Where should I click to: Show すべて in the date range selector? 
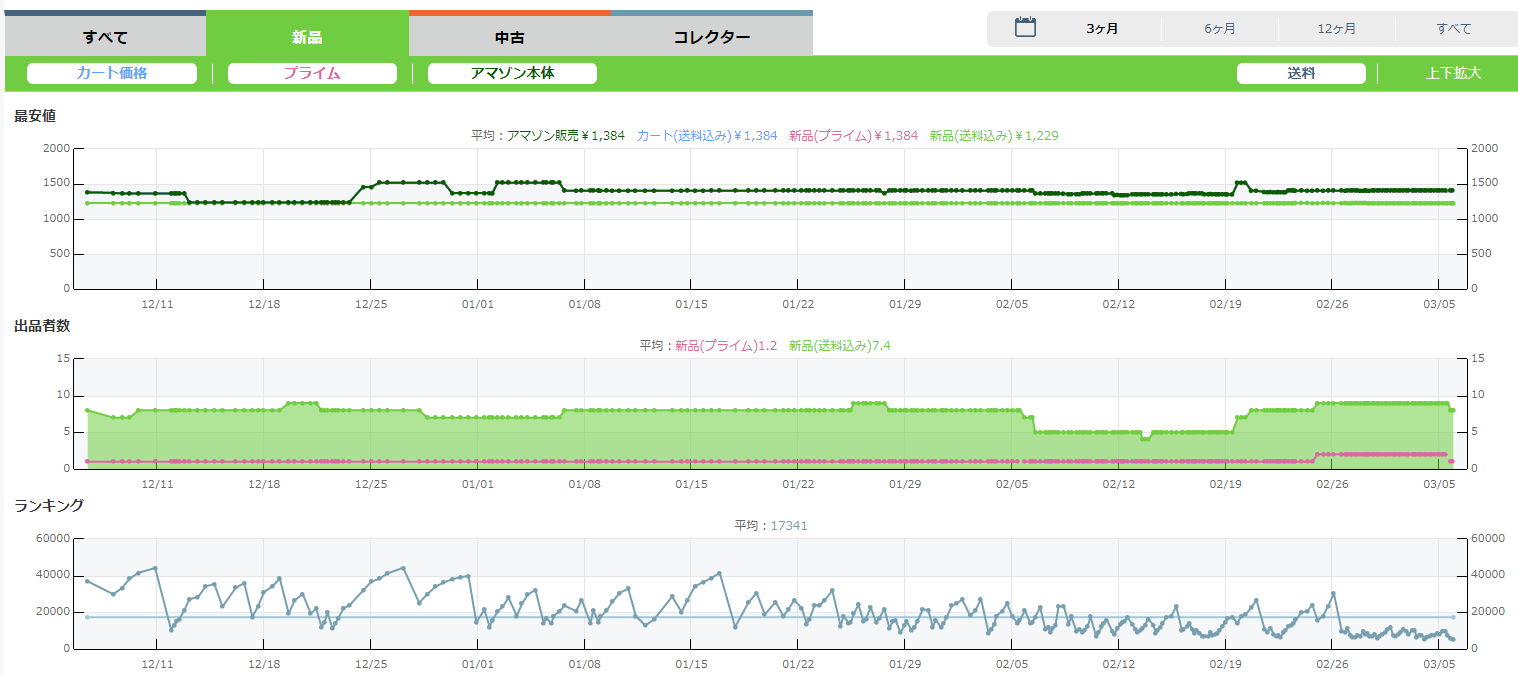coord(1453,29)
